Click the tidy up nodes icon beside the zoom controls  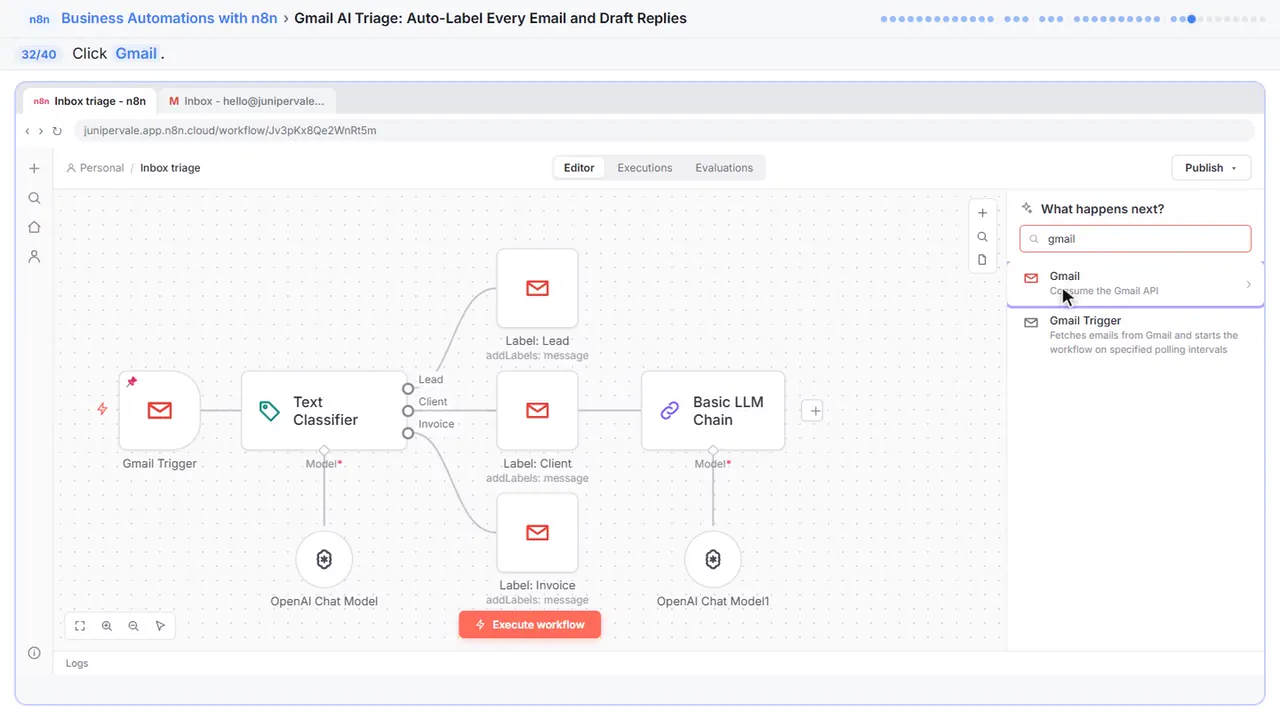coord(160,626)
